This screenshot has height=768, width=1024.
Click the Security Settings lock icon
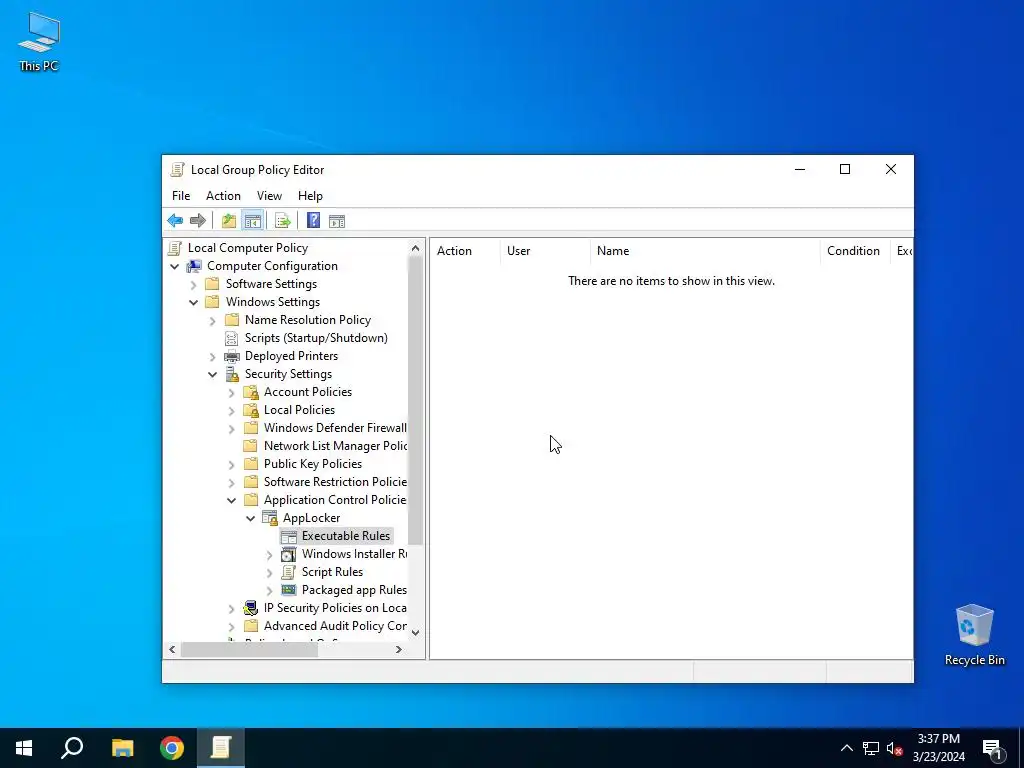coord(232,374)
